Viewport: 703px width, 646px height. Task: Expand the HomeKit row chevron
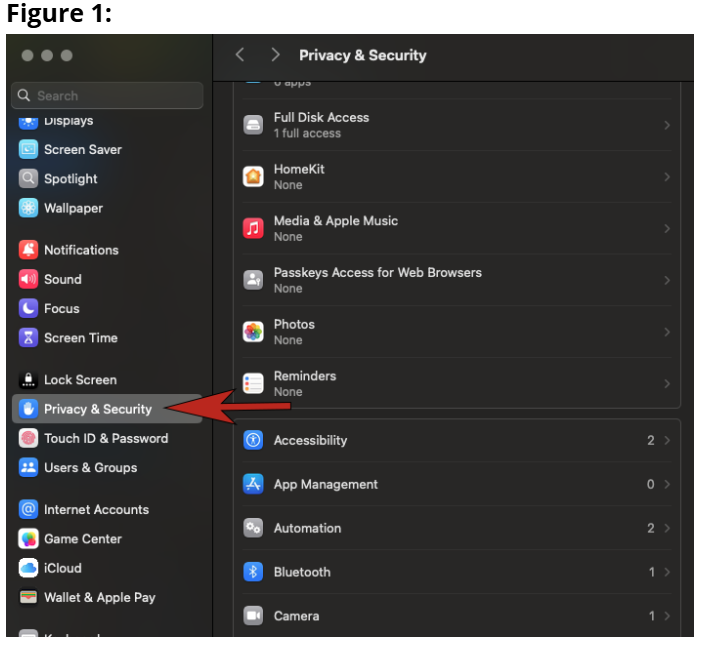(666, 177)
